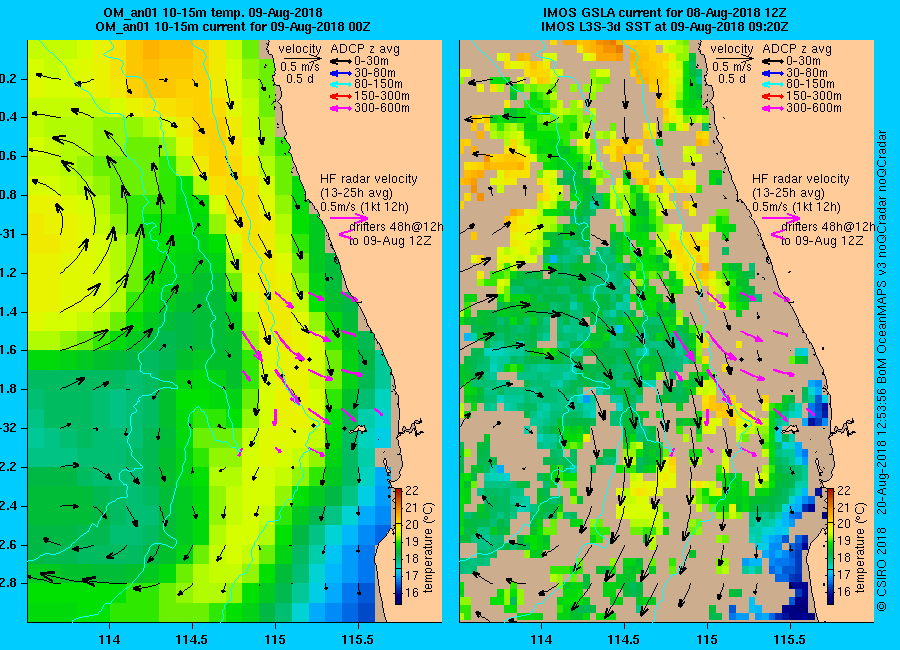Screen dimensions: 900x650
Task: Click title 'IMOS GSLA current for 08-Aug-2018 12Z'
Action: (x=665, y=13)
